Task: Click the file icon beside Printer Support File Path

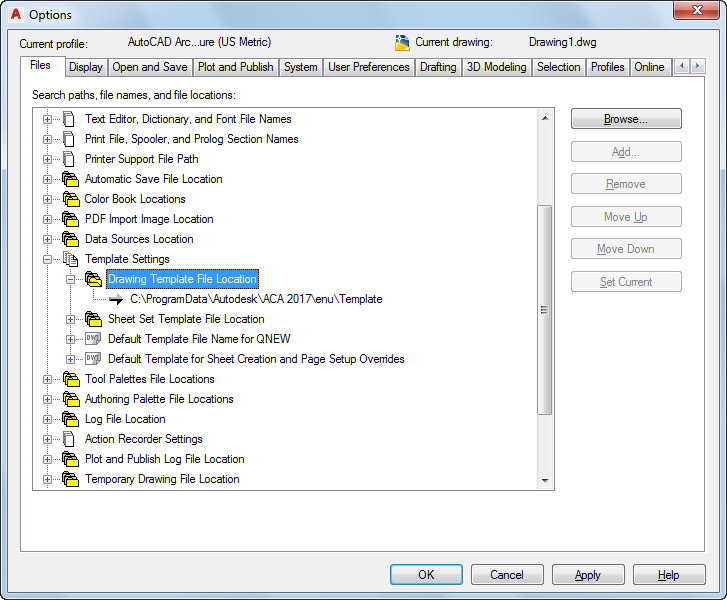Action: [x=69, y=159]
